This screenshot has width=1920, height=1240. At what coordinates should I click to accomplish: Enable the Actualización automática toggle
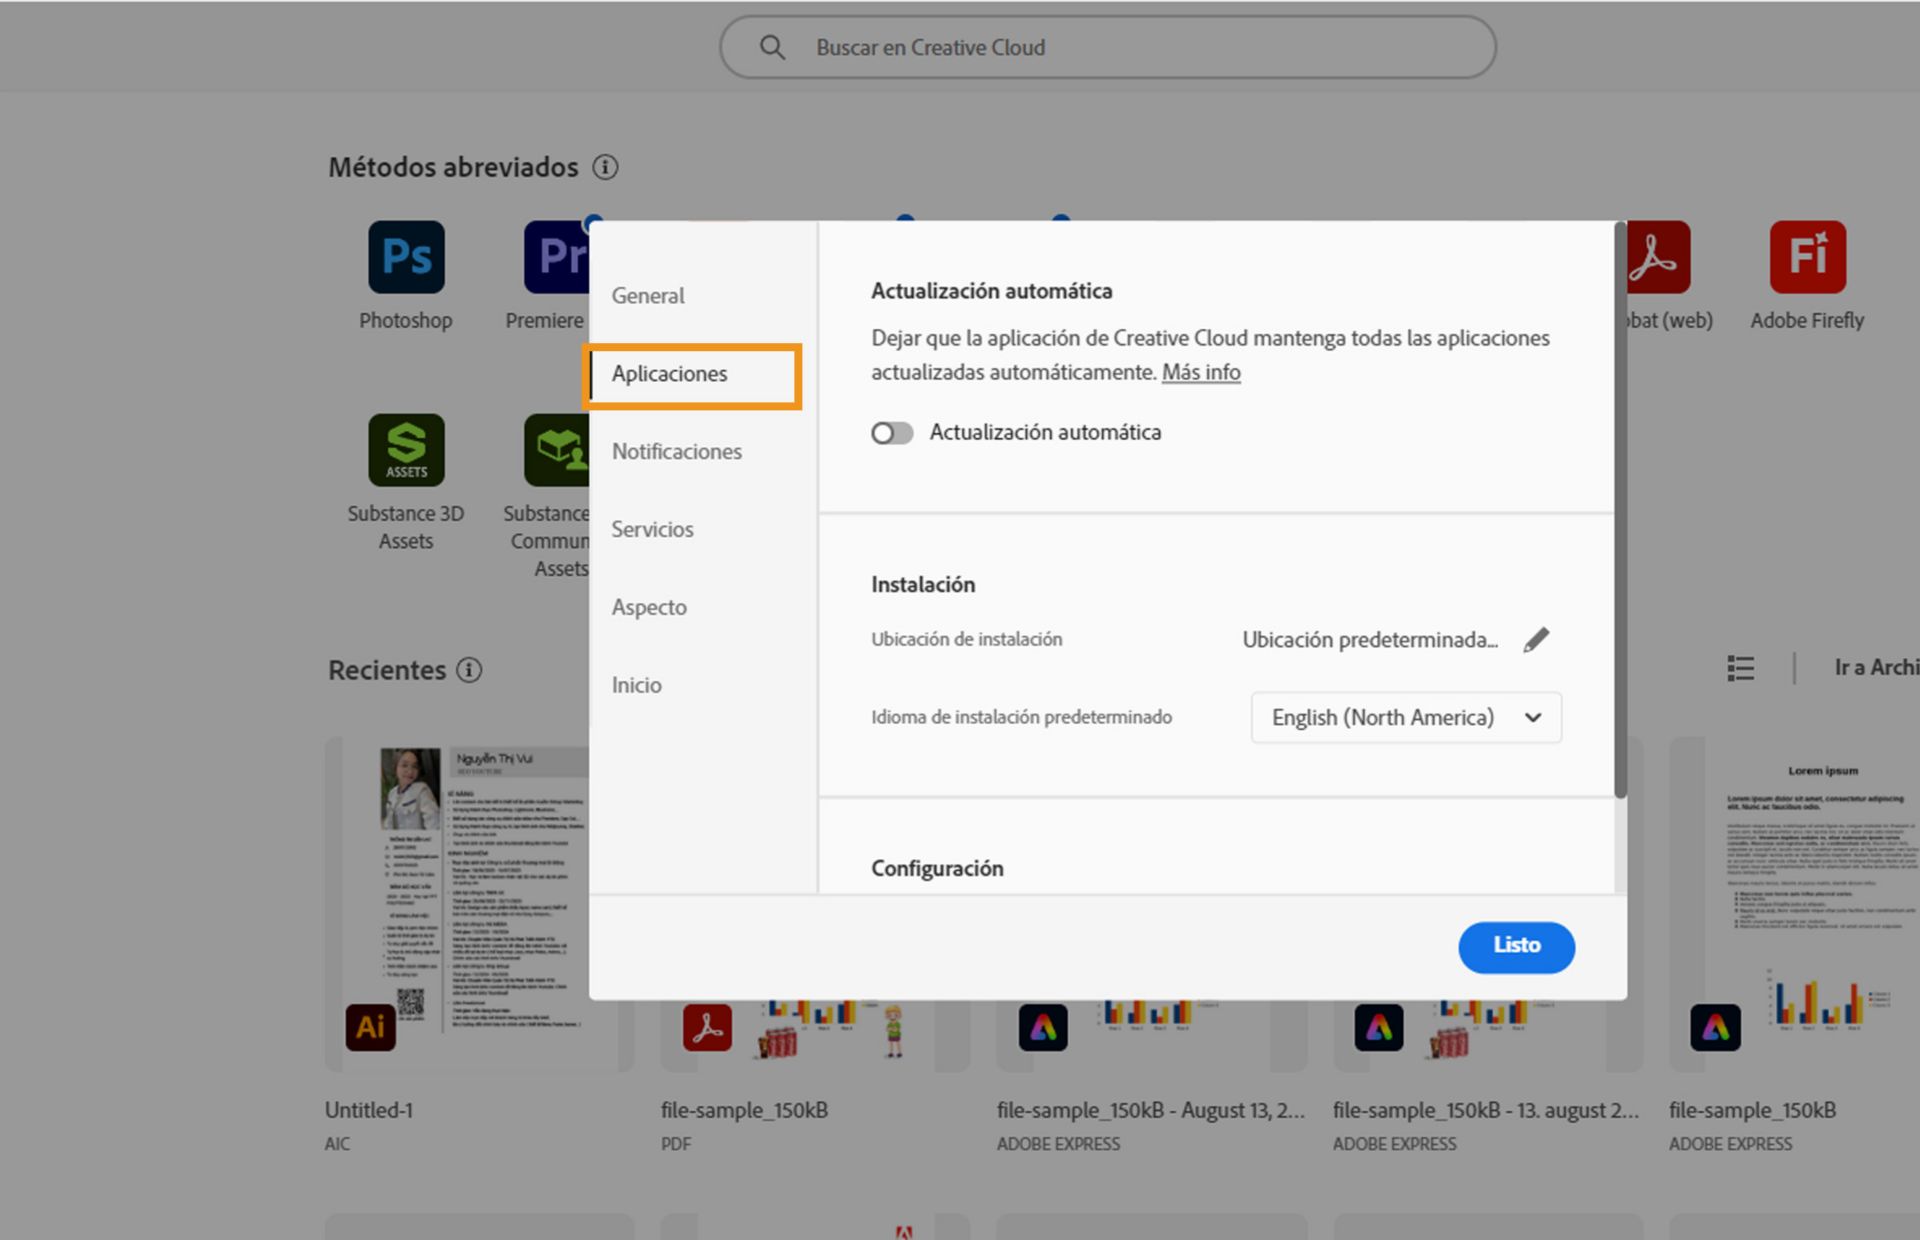[891, 433]
